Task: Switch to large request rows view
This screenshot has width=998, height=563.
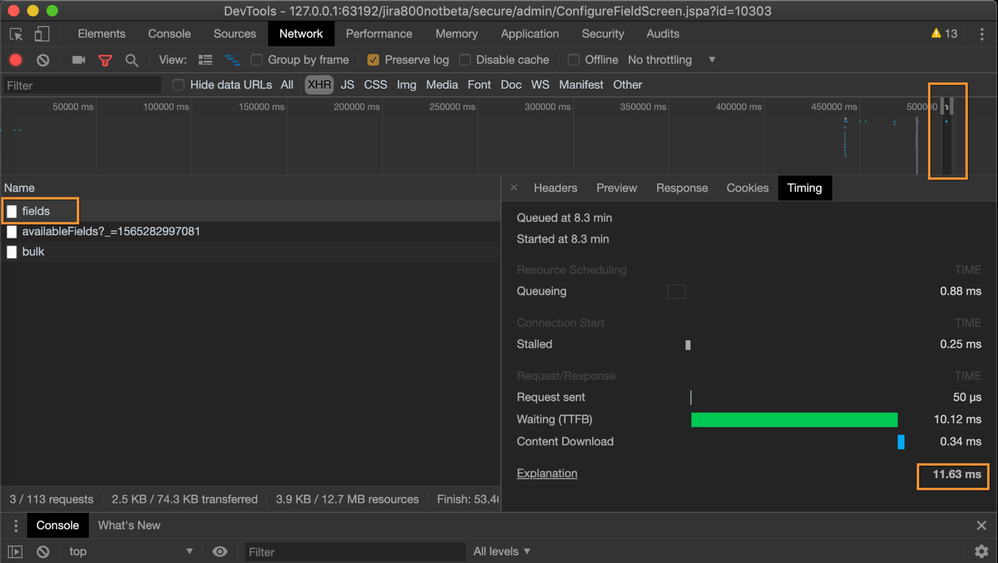Action: coord(206,60)
